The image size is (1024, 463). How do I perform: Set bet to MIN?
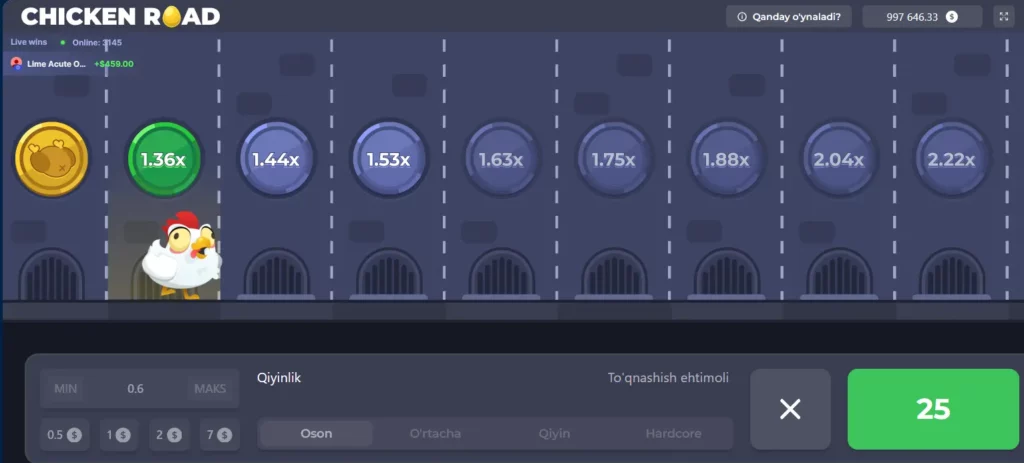pyautogui.click(x=66, y=389)
